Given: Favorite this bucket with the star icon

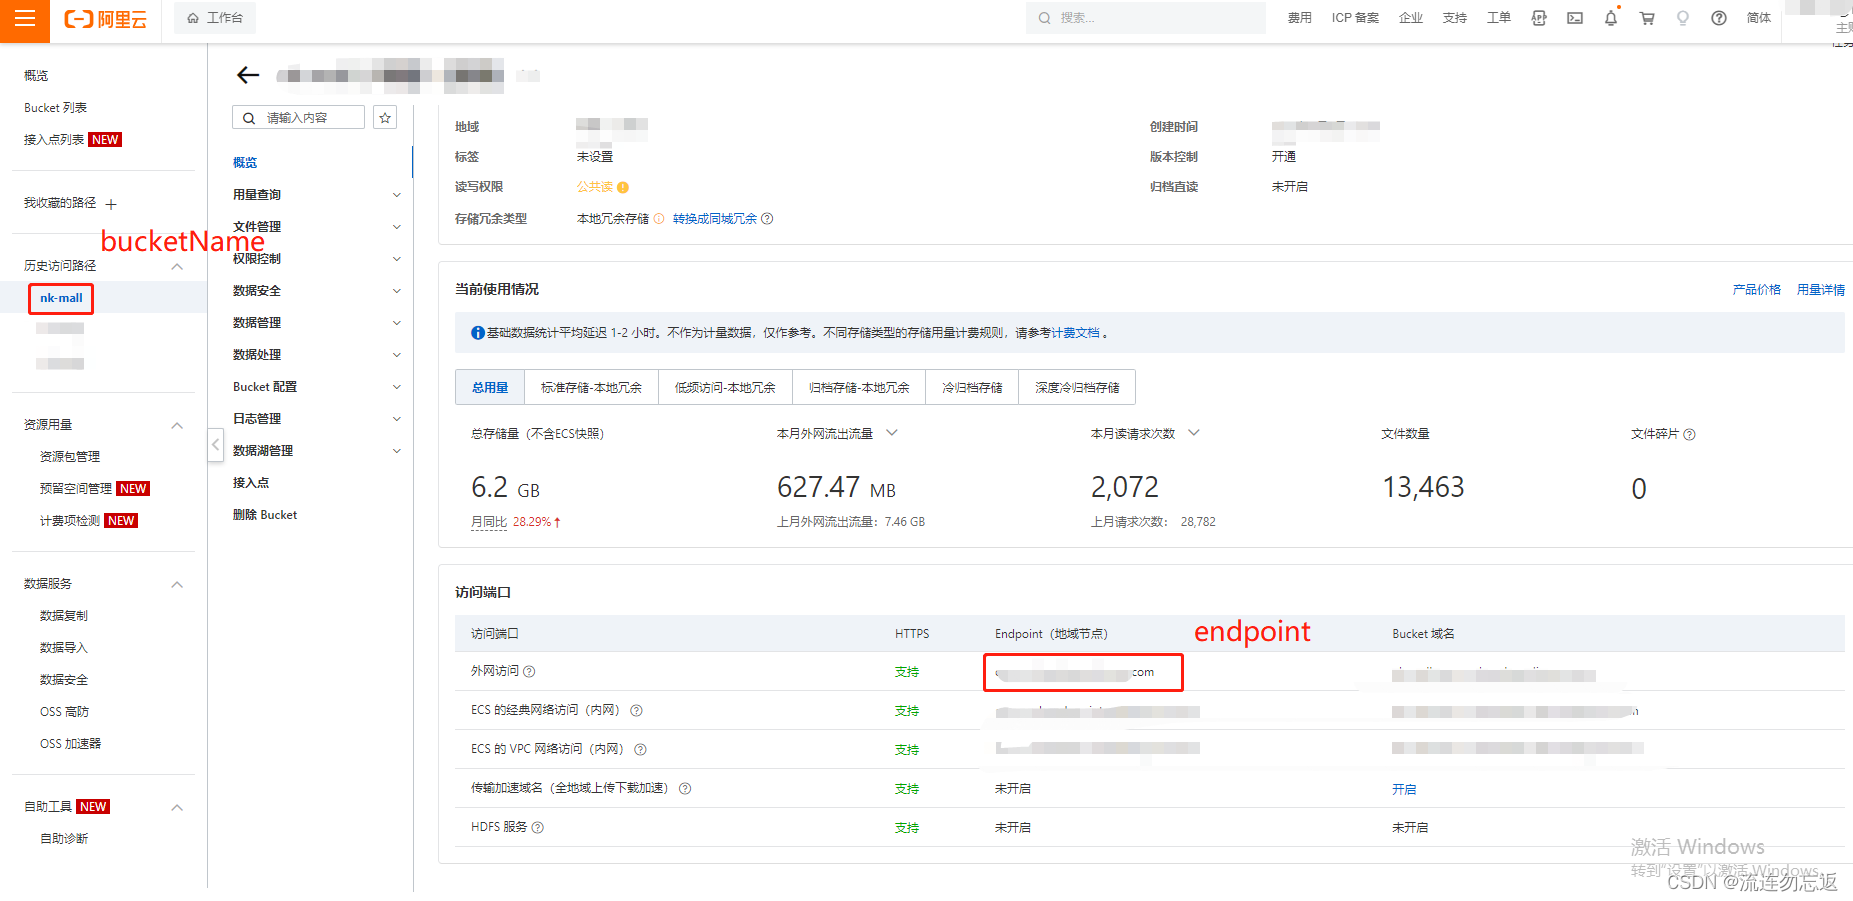Looking at the screenshot, I should pyautogui.click(x=385, y=118).
